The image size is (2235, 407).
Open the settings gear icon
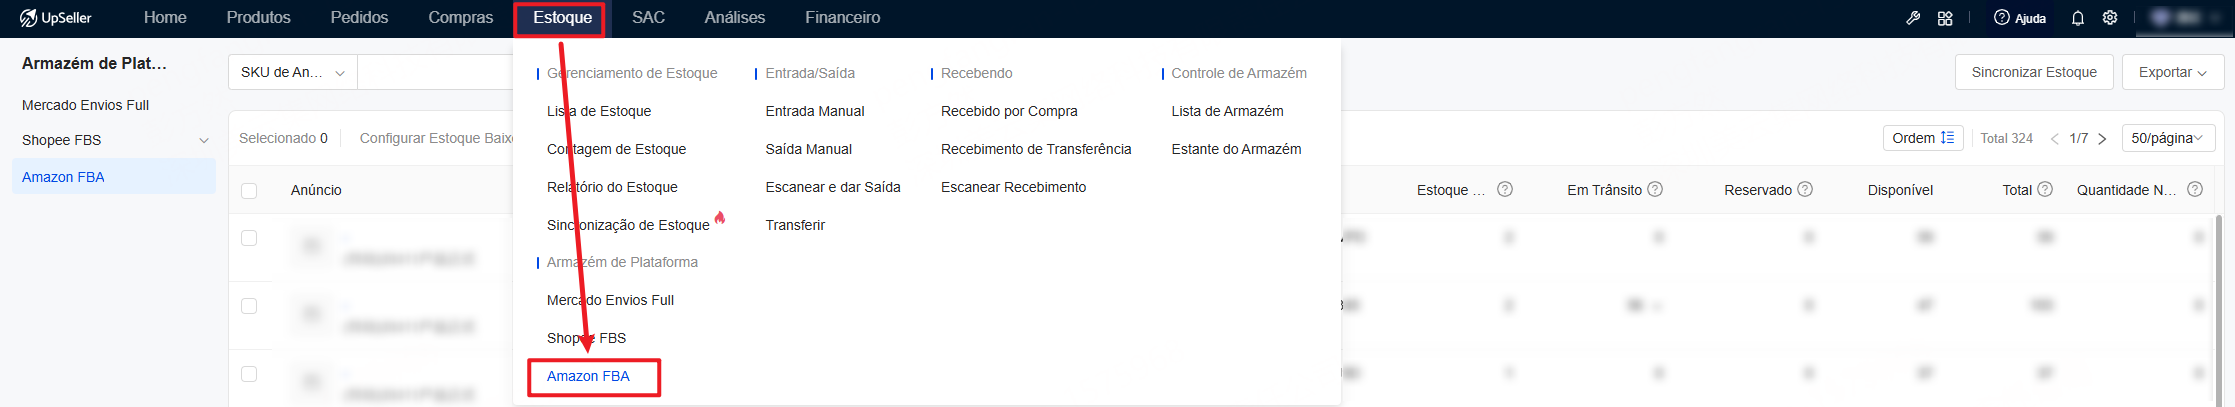[2110, 18]
